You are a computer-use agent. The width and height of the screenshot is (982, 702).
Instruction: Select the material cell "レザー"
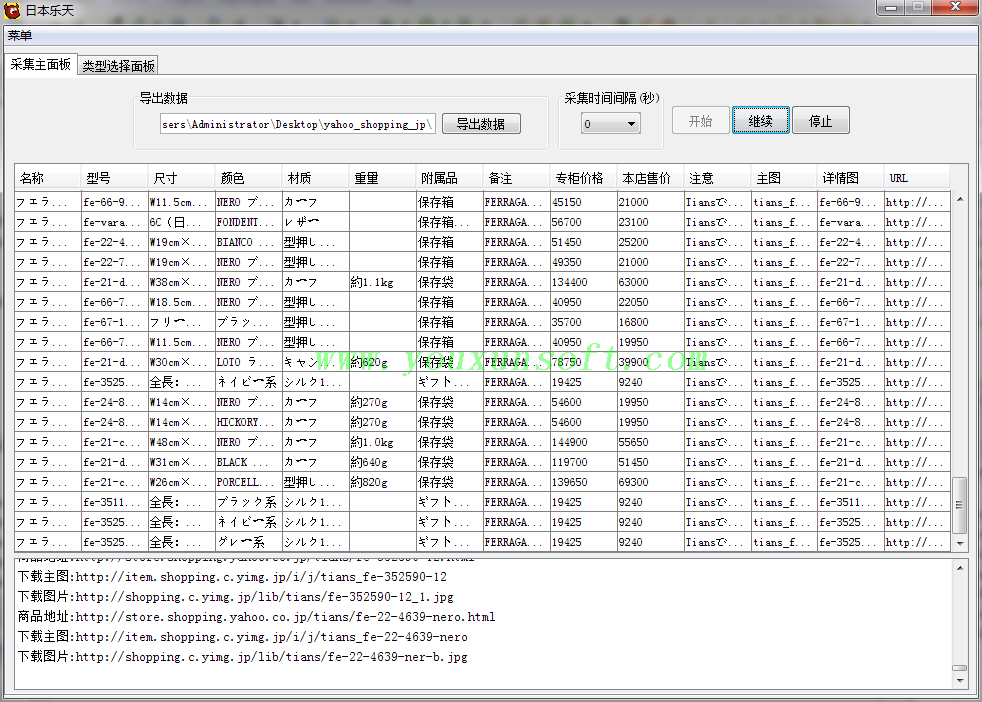pyautogui.click(x=316, y=222)
